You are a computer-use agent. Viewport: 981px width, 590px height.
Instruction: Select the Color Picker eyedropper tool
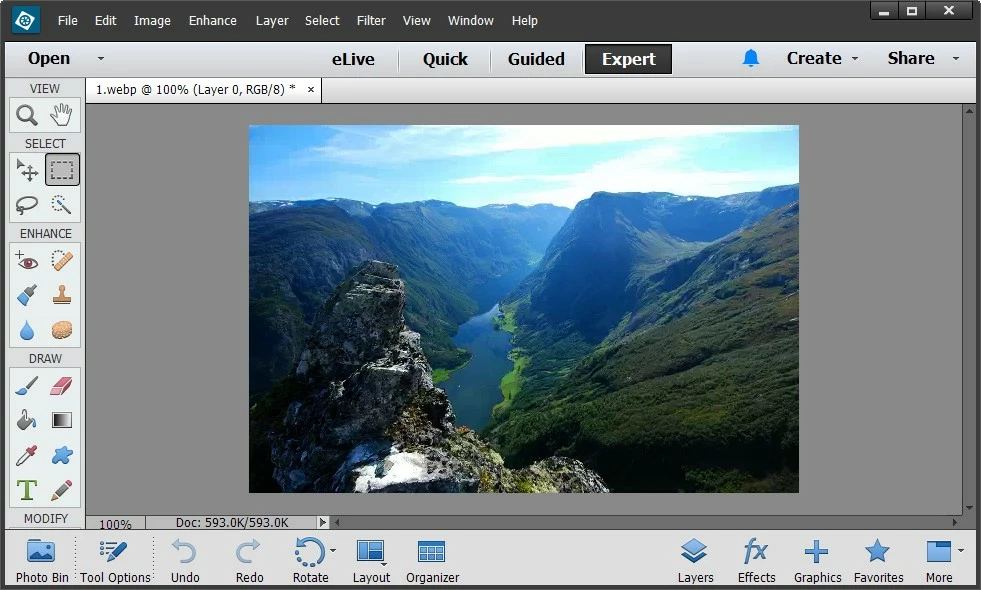tap(27, 455)
